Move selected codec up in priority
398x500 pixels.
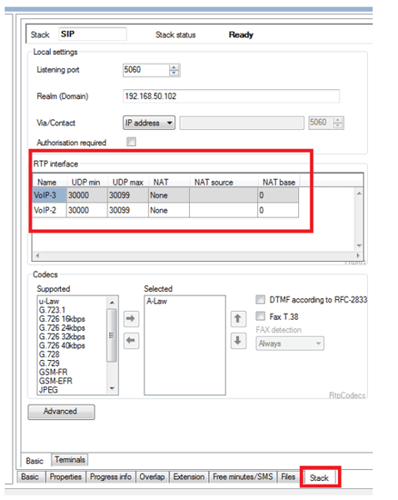tap(238, 319)
